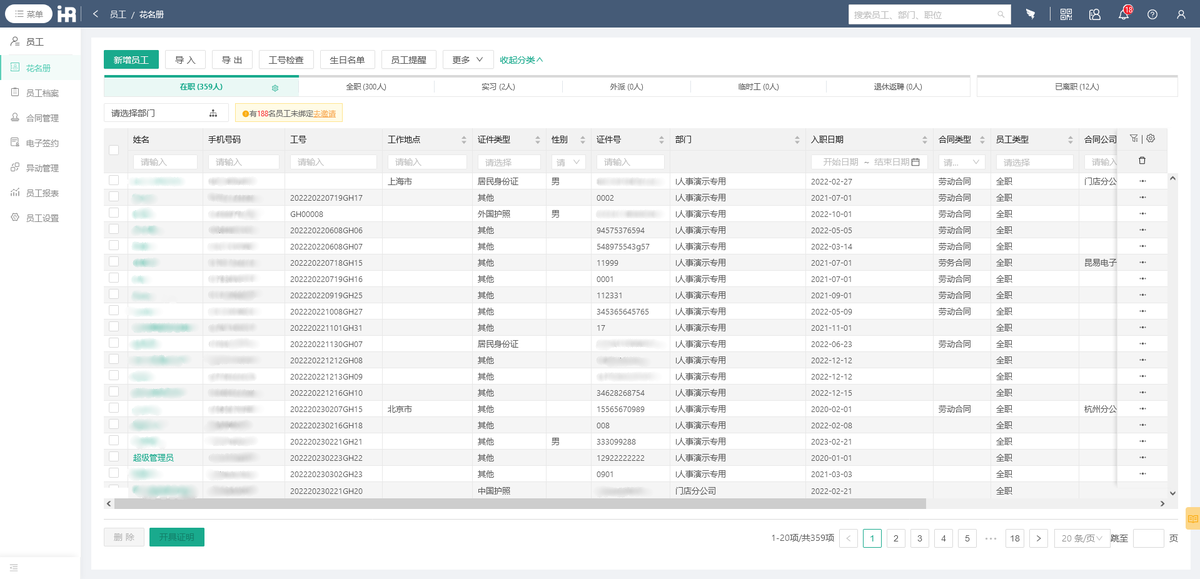The image size is (1200, 579).
Task: Click the 新增员工 button
Action: click(x=130, y=60)
